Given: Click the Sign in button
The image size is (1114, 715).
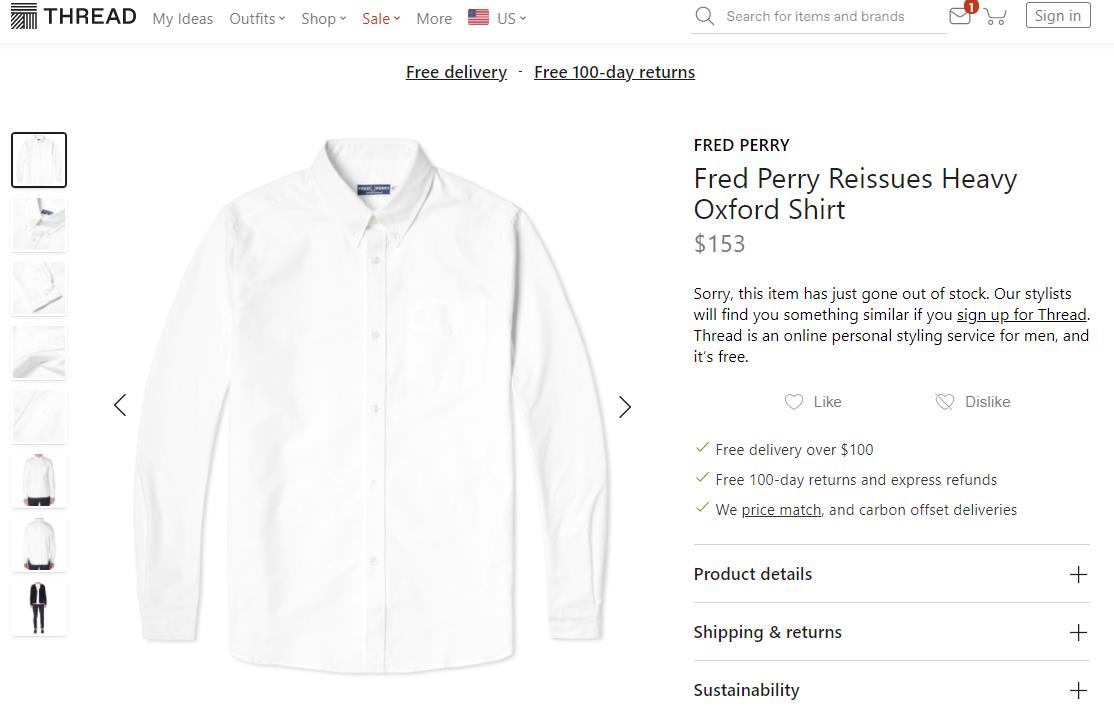Looking at the screenshot, I should (x=1057, y=16).
